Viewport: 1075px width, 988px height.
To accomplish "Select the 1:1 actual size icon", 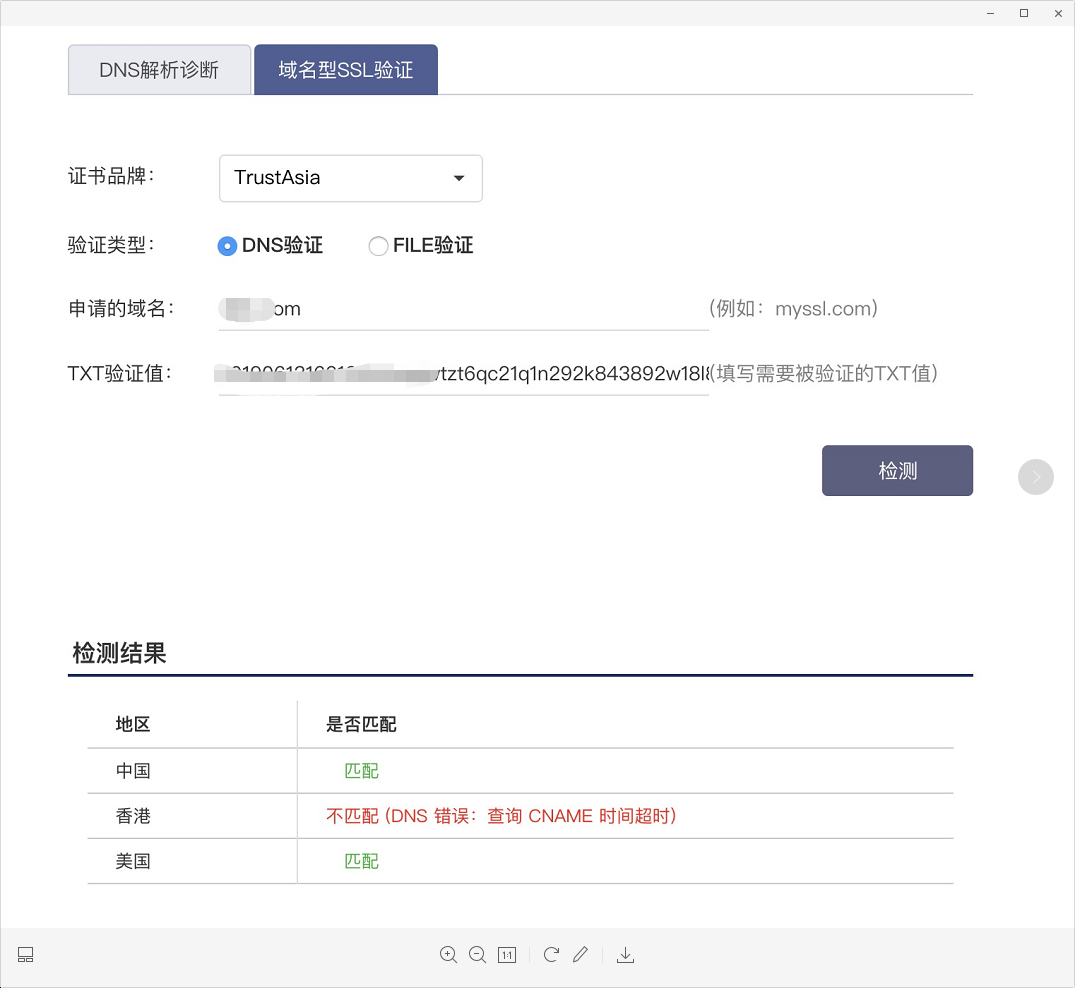I will point(507,954).
